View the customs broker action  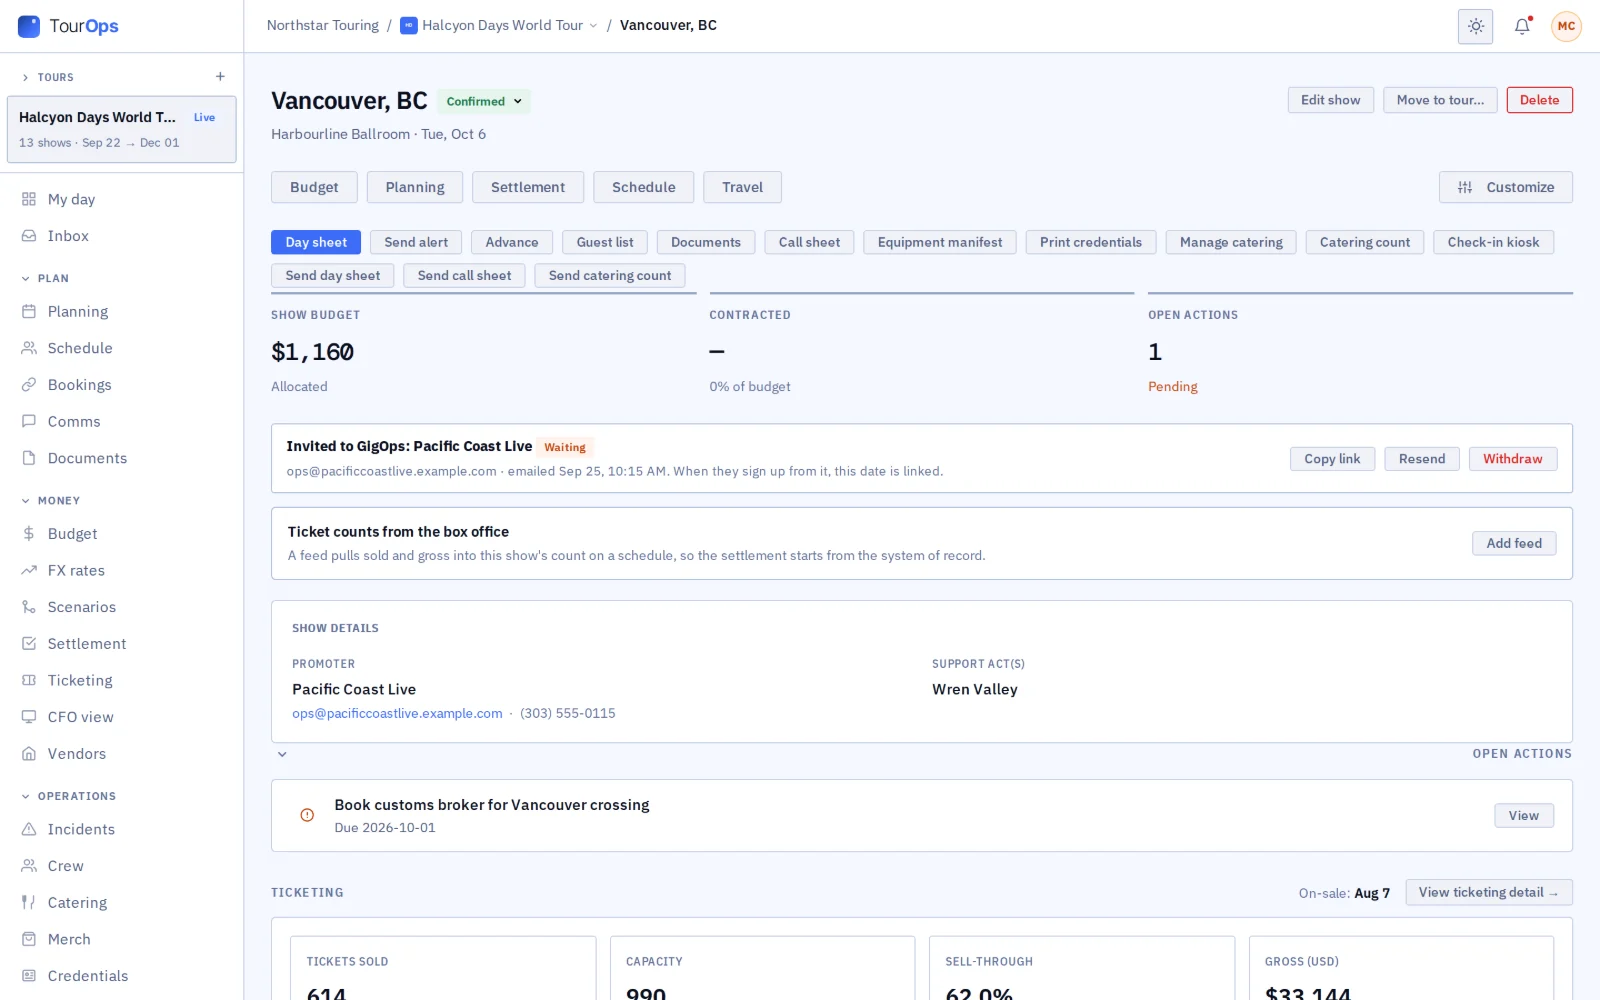(x=1524, y=816)
